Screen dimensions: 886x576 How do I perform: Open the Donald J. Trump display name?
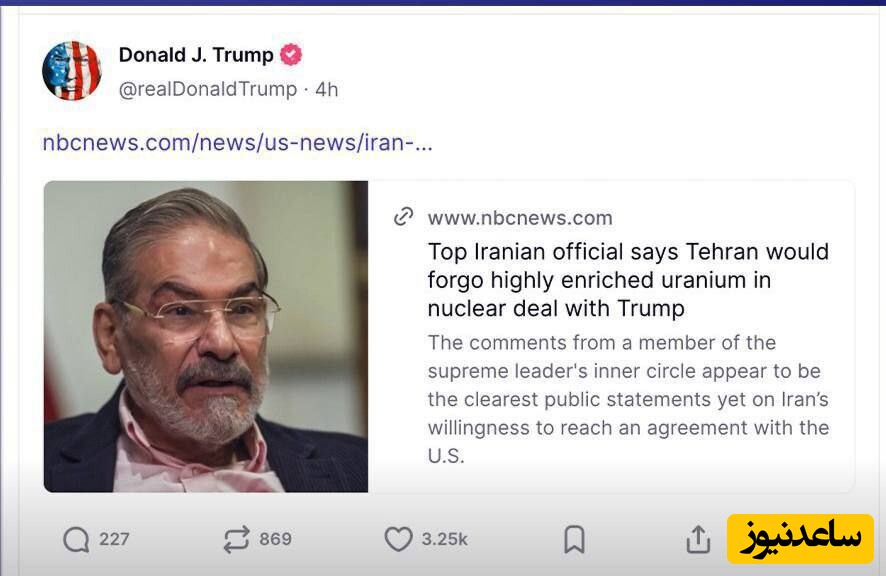point(196,55)
